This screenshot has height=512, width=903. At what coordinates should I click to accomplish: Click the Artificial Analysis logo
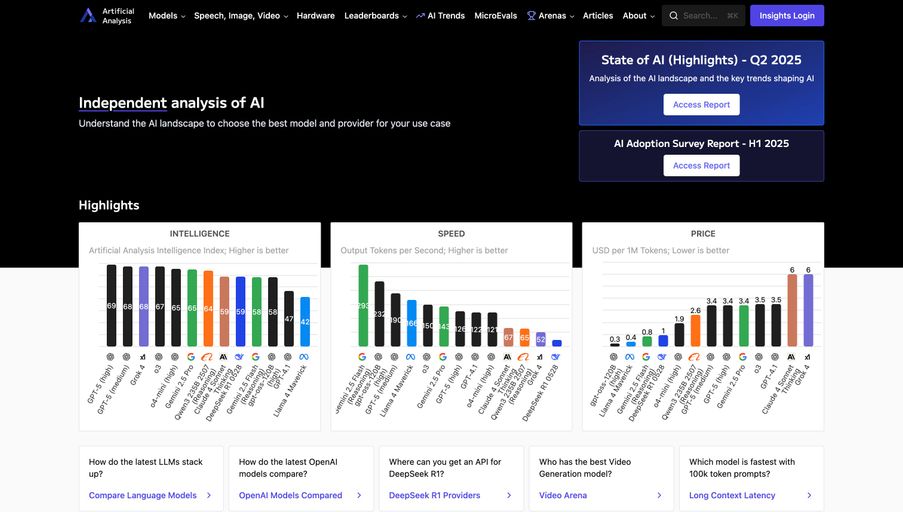[88, 15]
